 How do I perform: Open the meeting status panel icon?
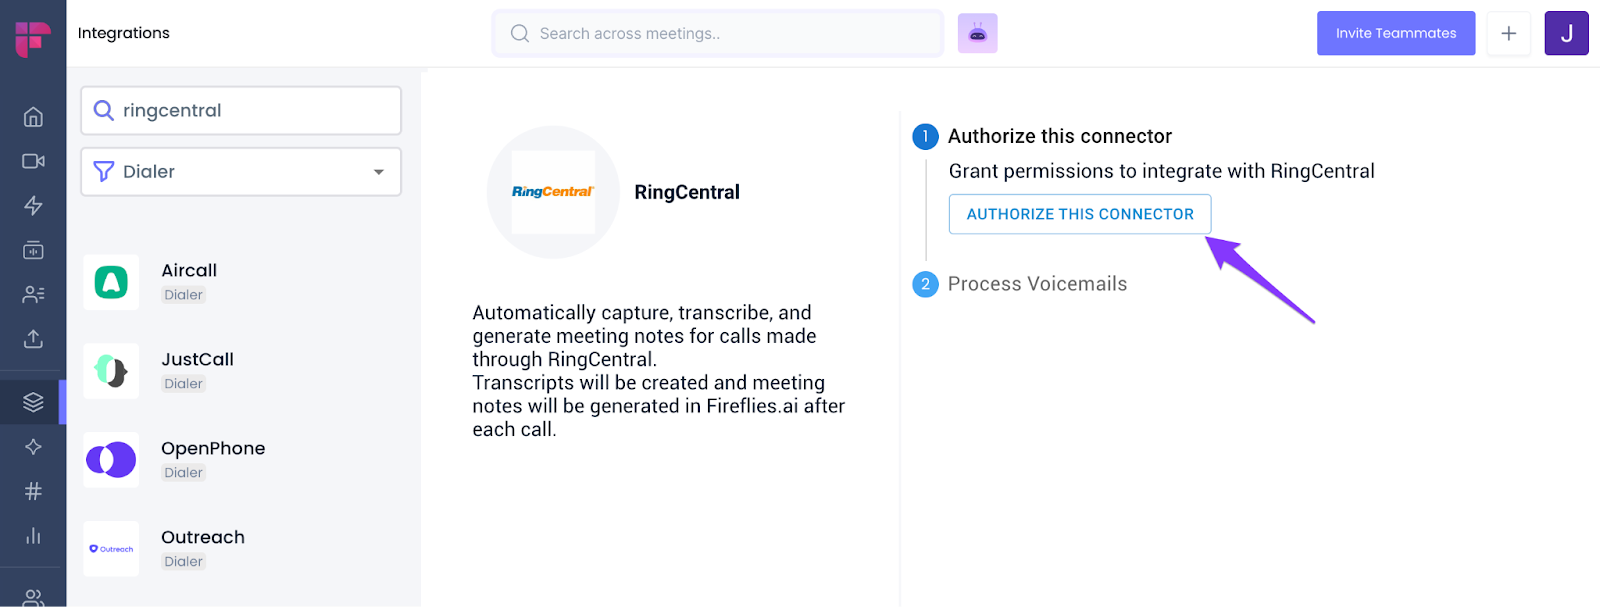(33, 250)
